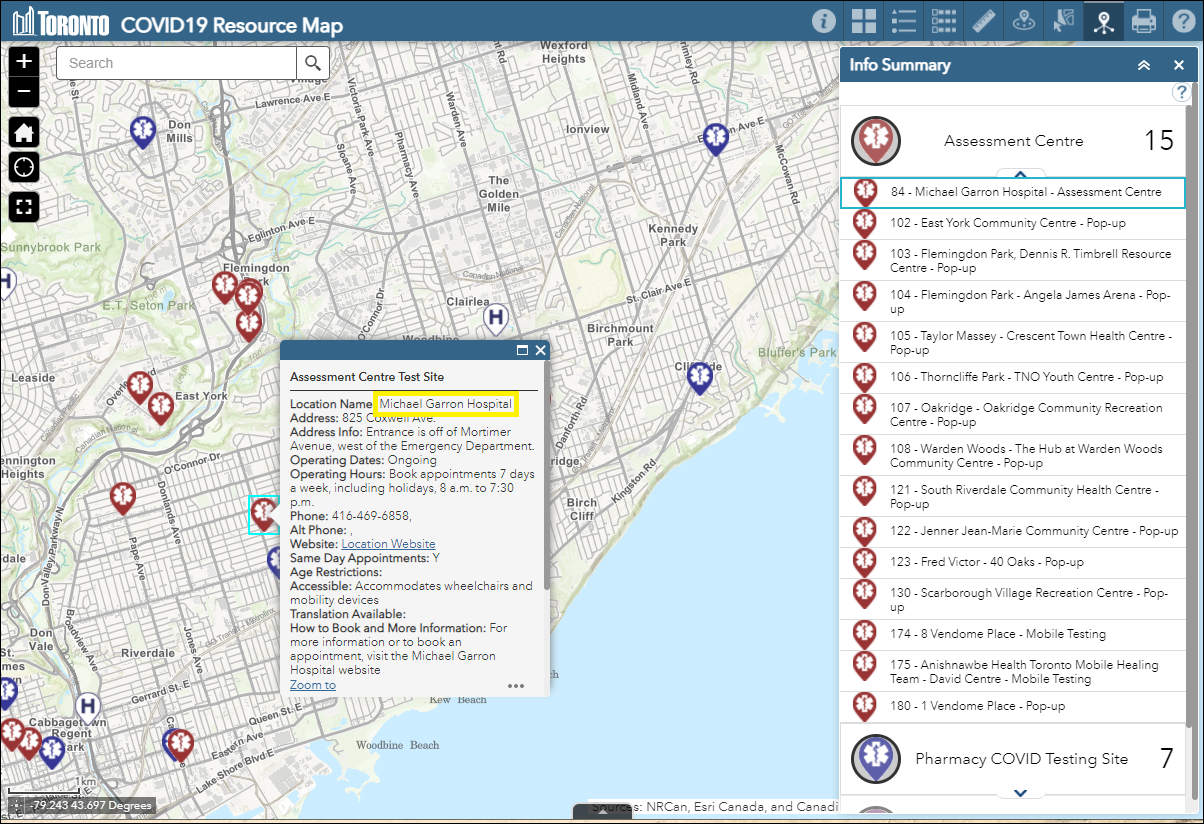Select 107 - Oakridge Community Recreation Centre
The width and height of the screenshot is (1204, 824).
click(x=1013, y=415)
